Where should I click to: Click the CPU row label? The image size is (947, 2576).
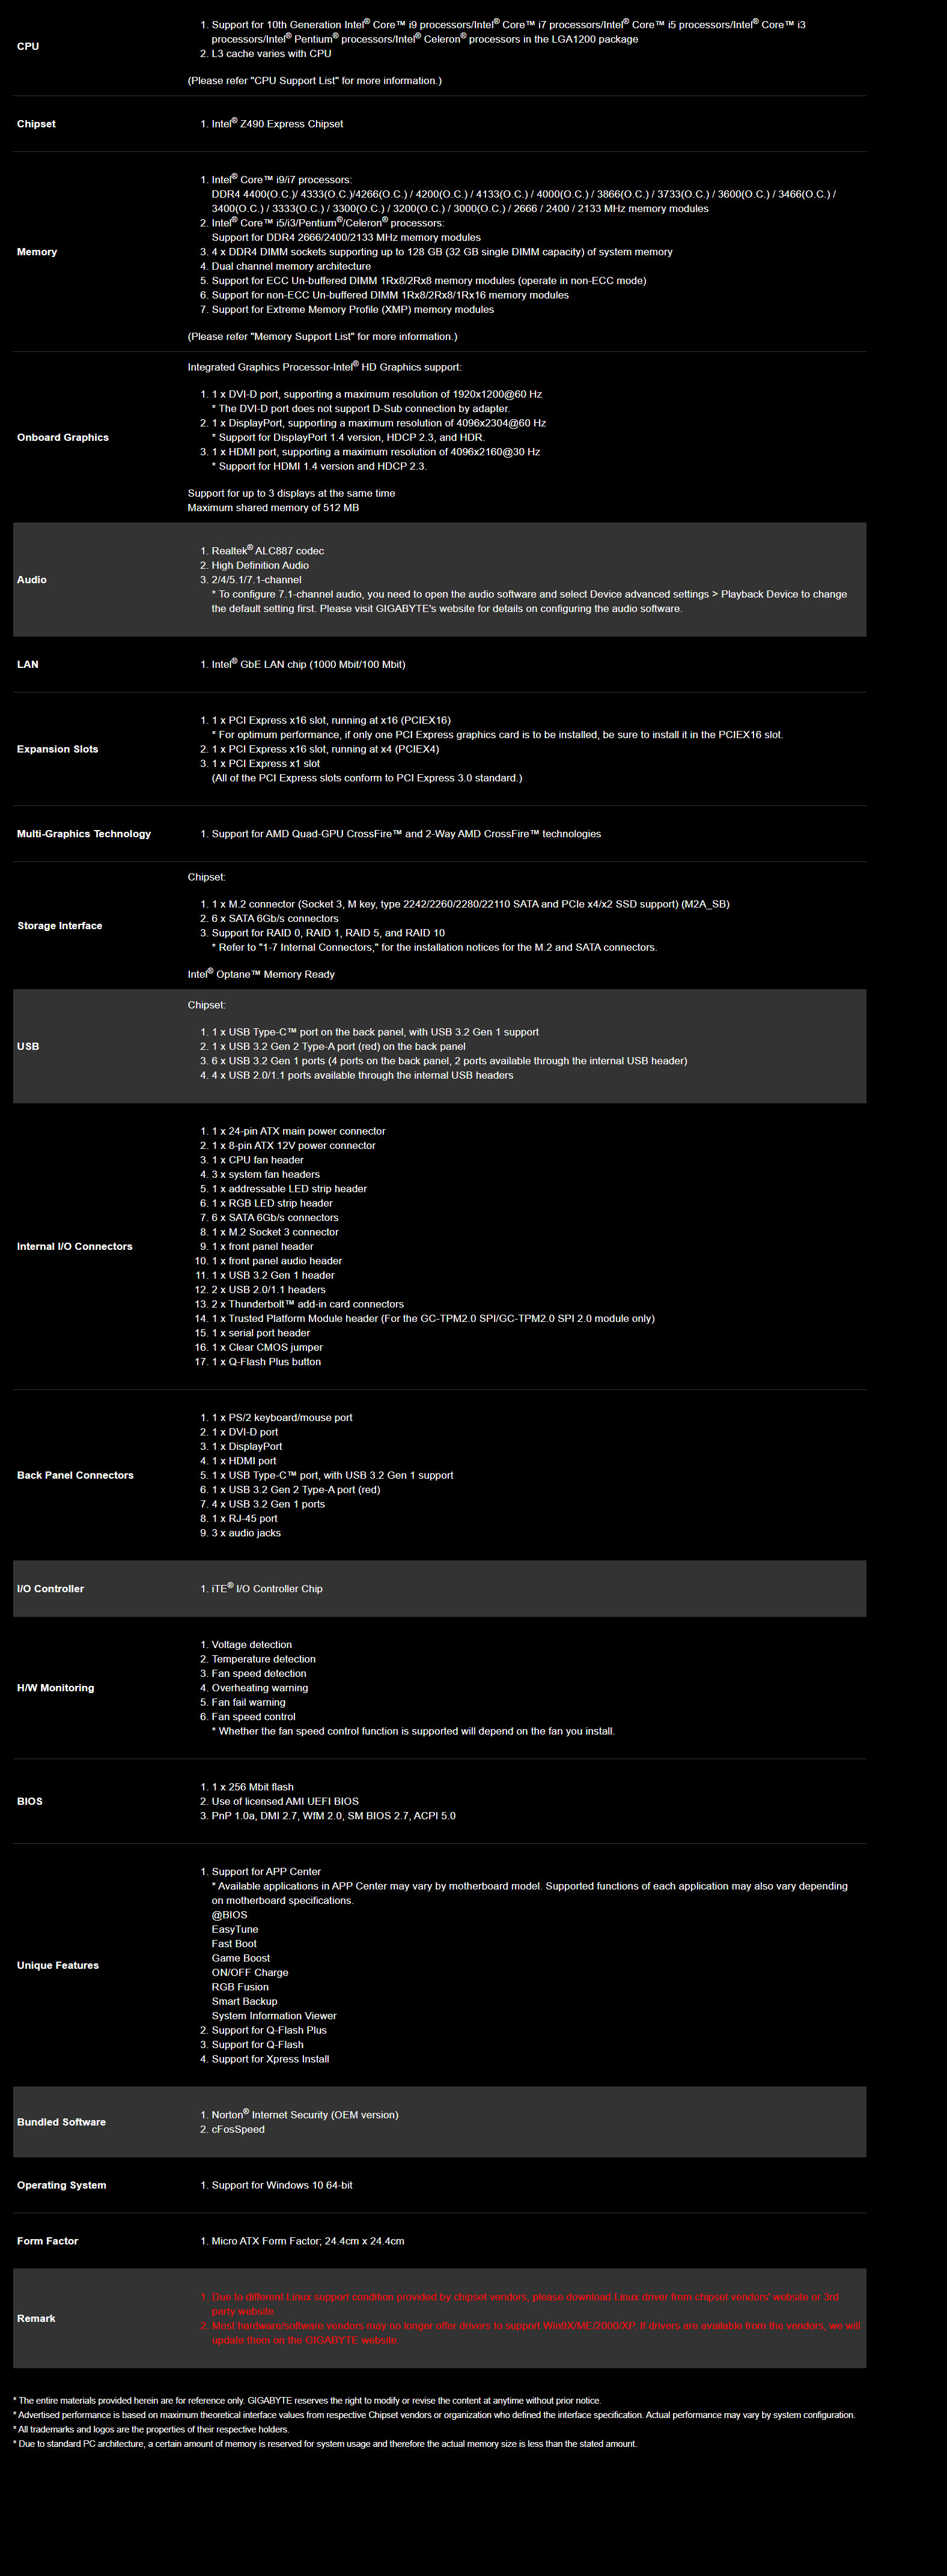(28, 46)
